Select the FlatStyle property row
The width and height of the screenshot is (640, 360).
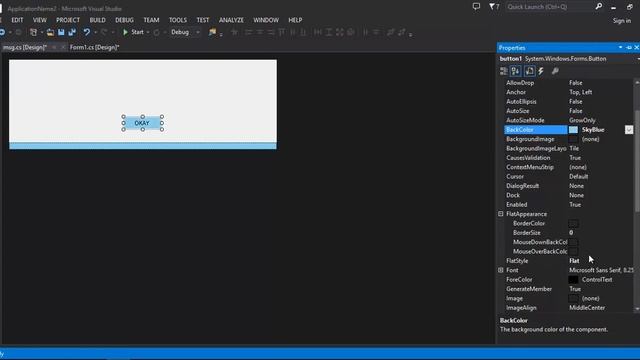point(569,261)
